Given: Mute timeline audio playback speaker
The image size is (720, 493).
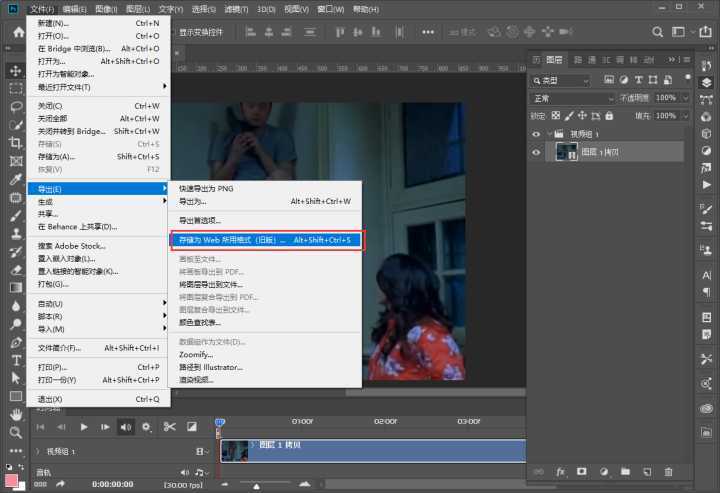Looking at the screenshot, I should (126, 427).
